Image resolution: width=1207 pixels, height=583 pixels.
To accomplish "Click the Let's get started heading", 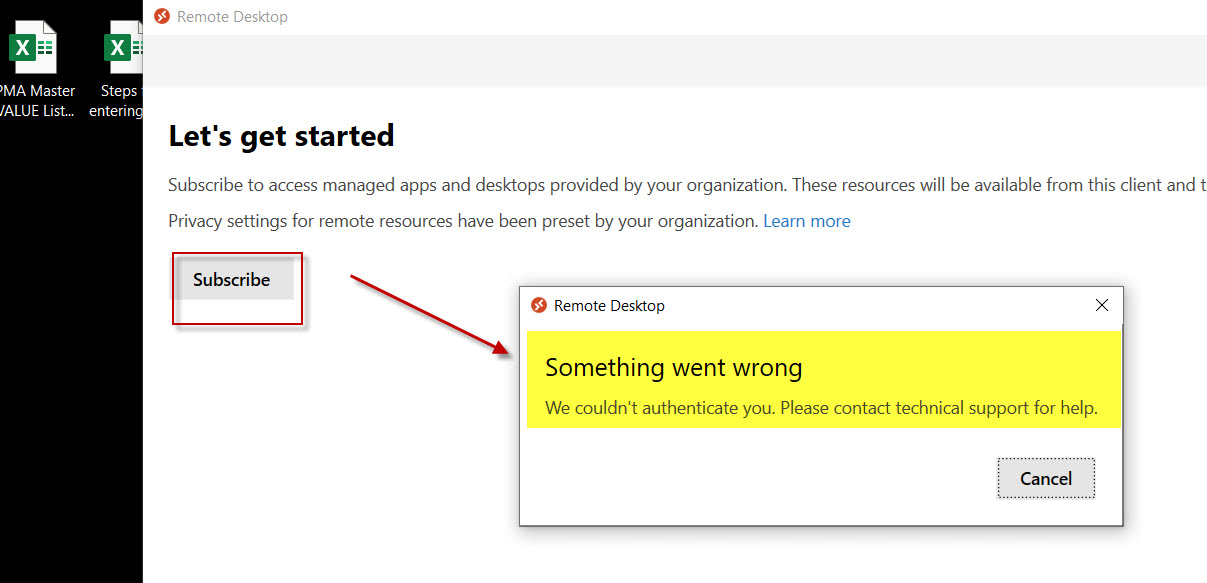I will pos(281,135).
